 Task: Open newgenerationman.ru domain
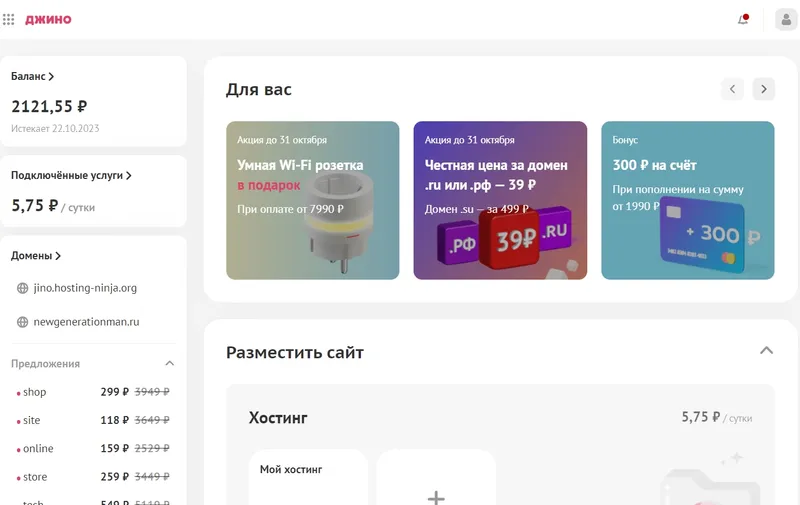point(86,322)
